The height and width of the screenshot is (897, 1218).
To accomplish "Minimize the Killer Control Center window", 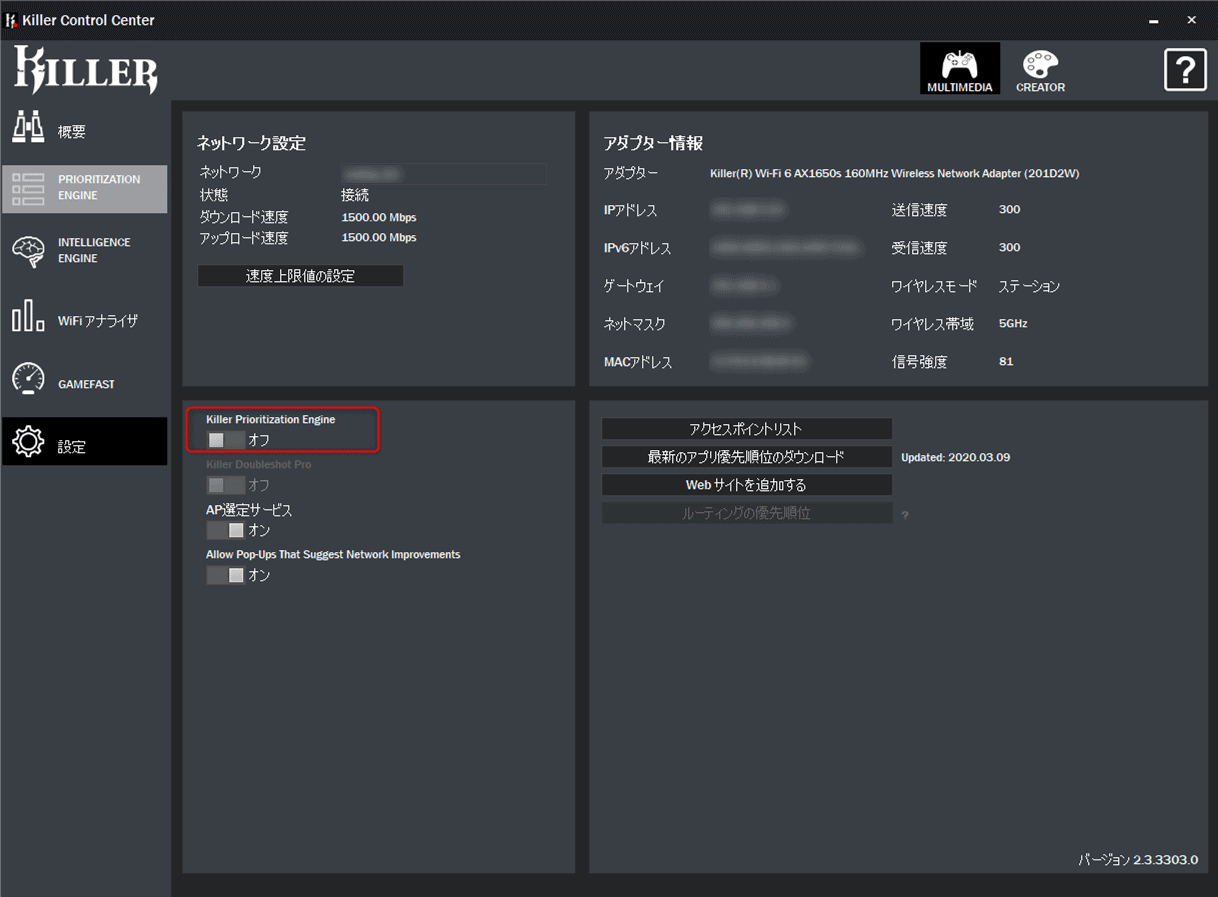I will tap(1155, 20).
